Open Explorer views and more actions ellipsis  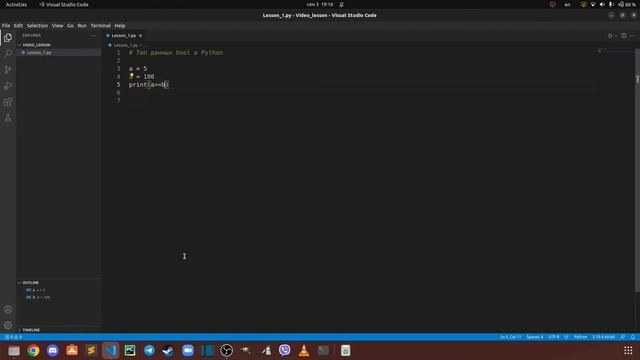(93, 36)
